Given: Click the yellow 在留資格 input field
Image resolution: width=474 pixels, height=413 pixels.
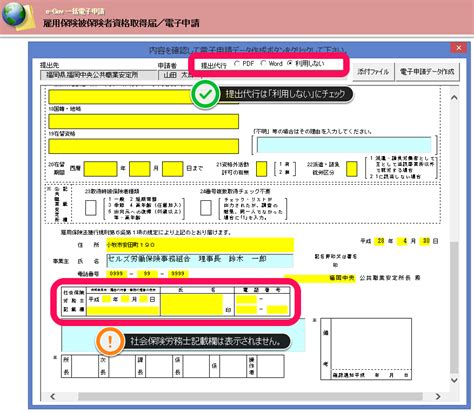Looking at the screenshot, I should coord(144,146).
